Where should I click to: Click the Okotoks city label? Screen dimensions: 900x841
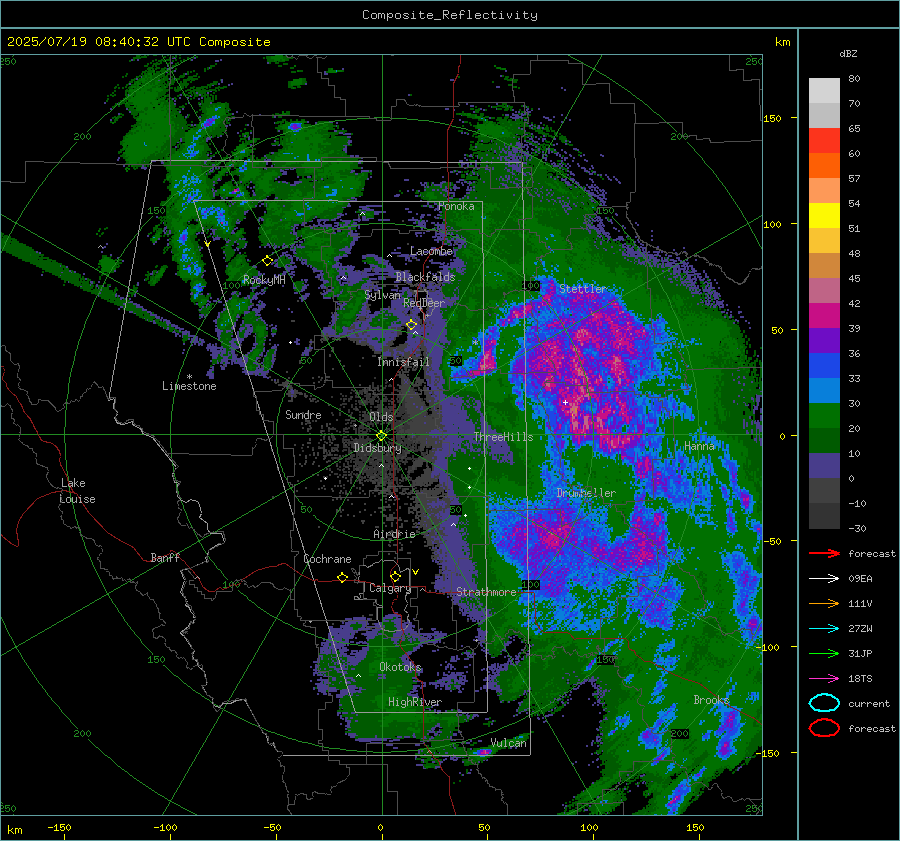pos(400,667)
